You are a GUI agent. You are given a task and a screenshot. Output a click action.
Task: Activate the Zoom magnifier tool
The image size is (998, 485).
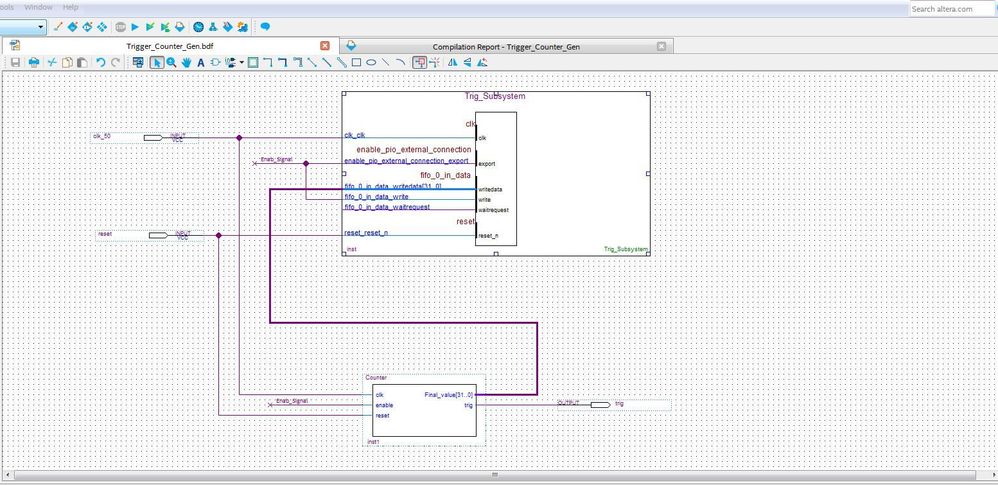coord(171,62)
